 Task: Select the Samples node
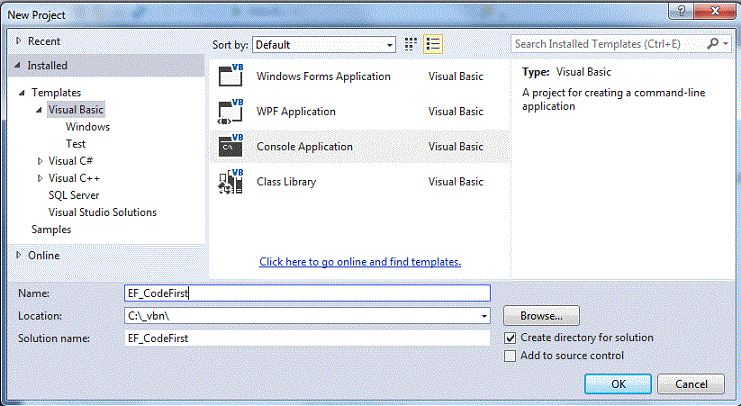pos(51,229)
